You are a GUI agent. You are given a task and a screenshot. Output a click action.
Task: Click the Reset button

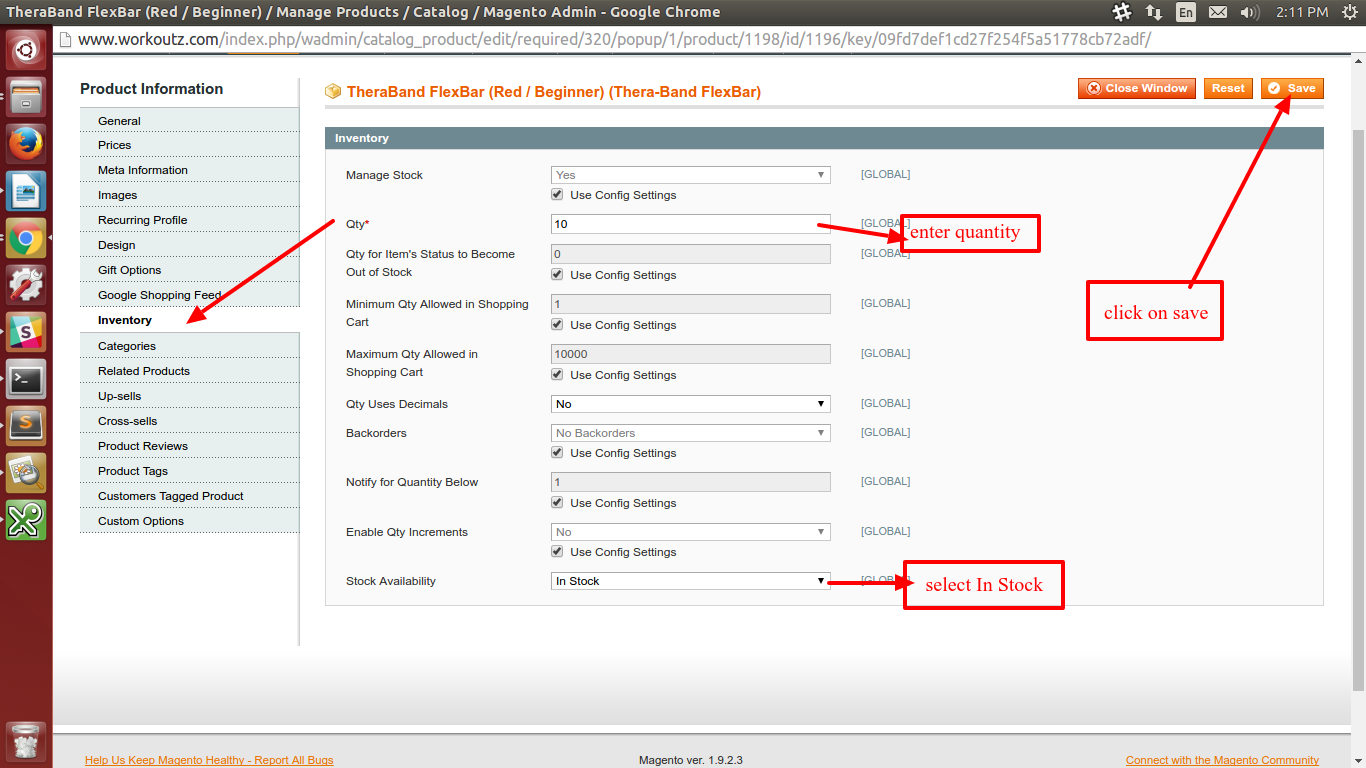click(x=1228, y=88)
